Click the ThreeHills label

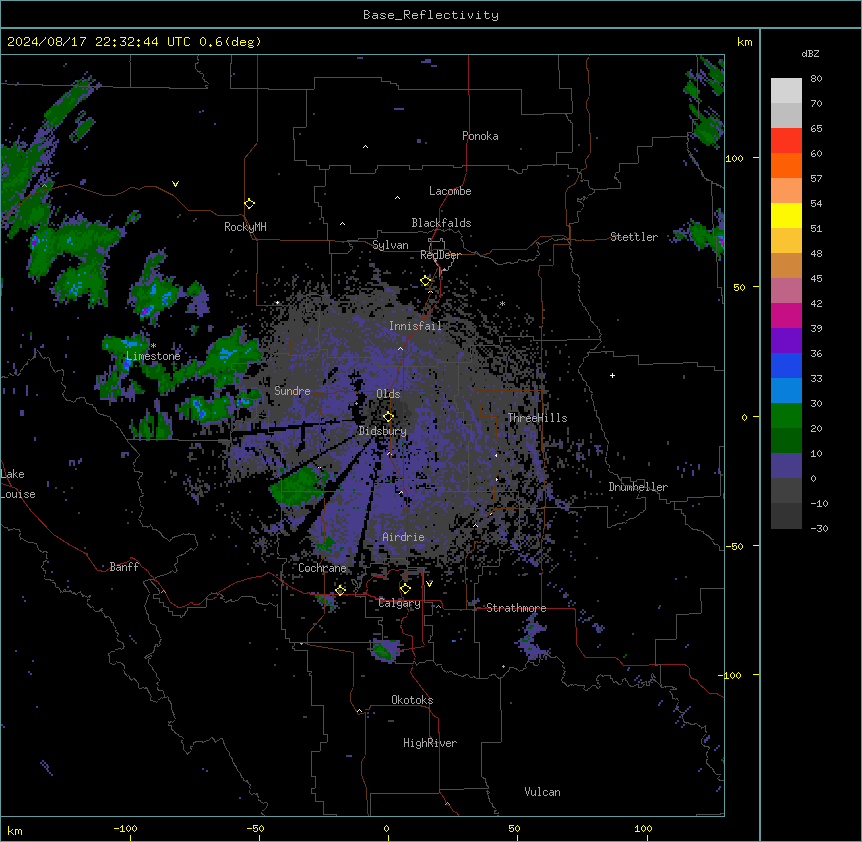click(537, 418)
